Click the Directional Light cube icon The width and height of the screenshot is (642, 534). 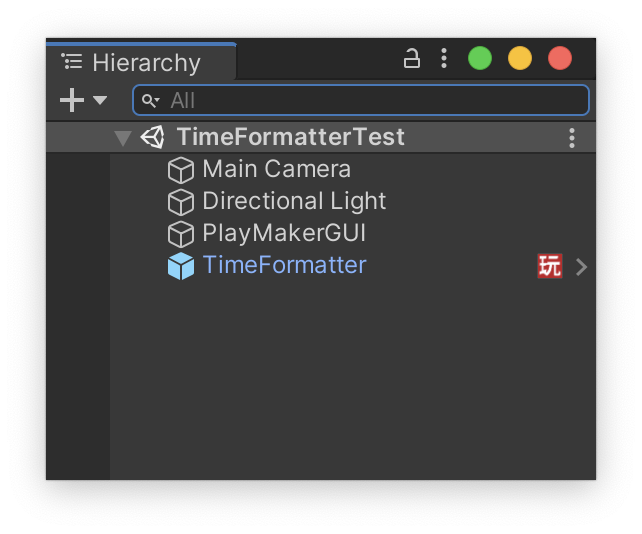coord(181,202)
